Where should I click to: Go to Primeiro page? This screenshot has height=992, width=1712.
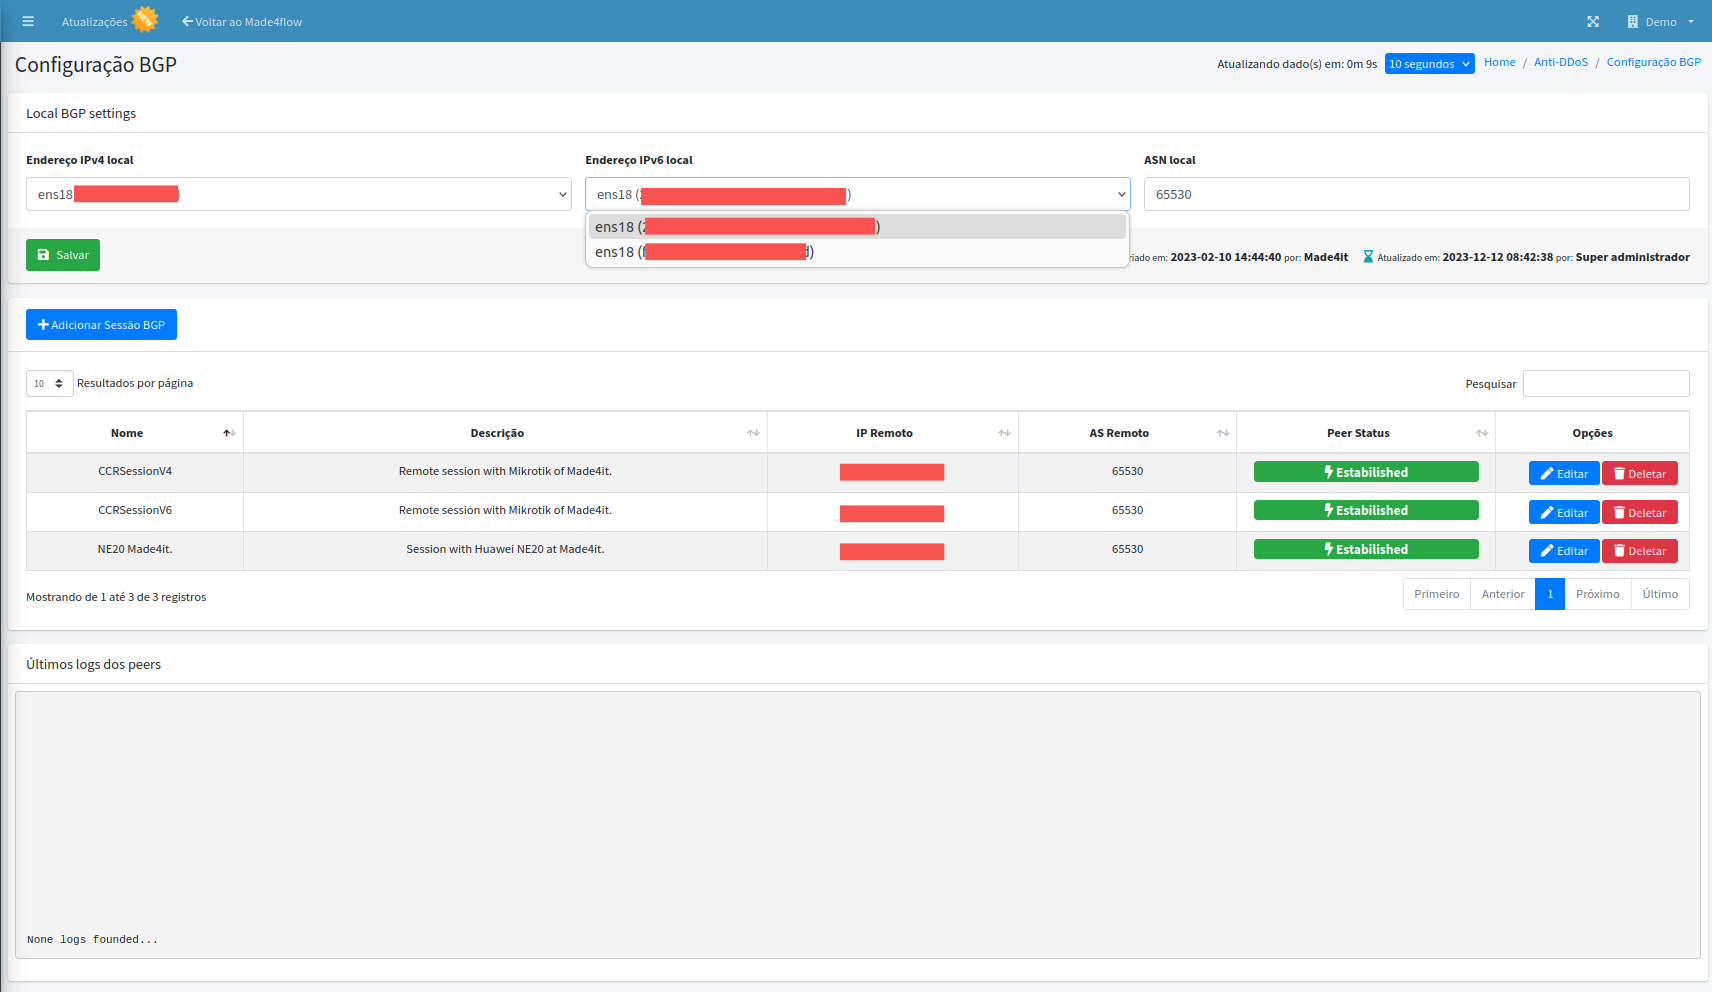coord(1437,594)
